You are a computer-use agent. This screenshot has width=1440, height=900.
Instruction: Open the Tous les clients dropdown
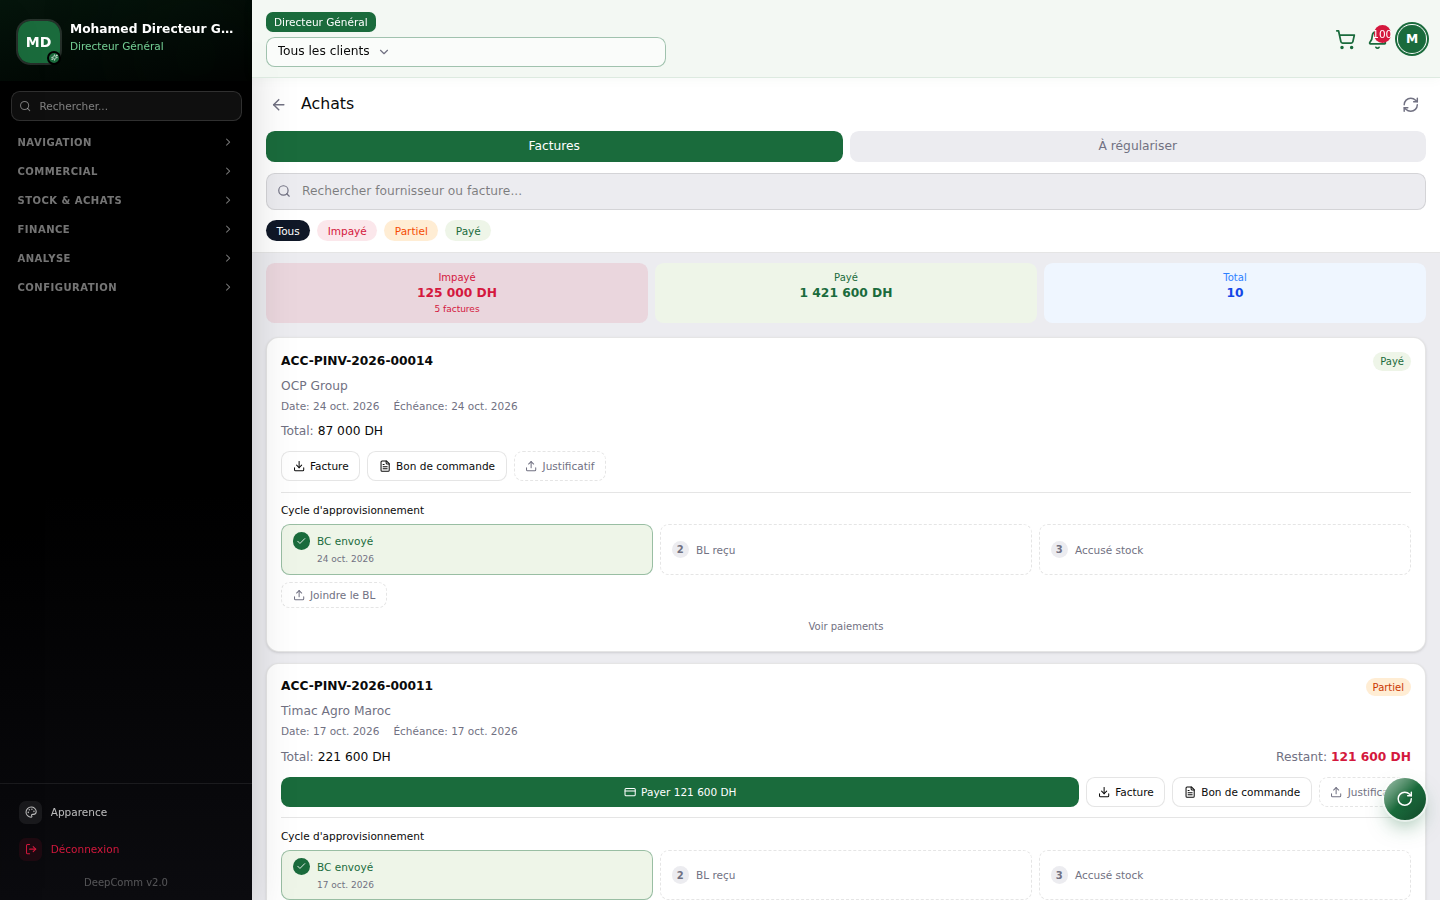pos(466,52)
